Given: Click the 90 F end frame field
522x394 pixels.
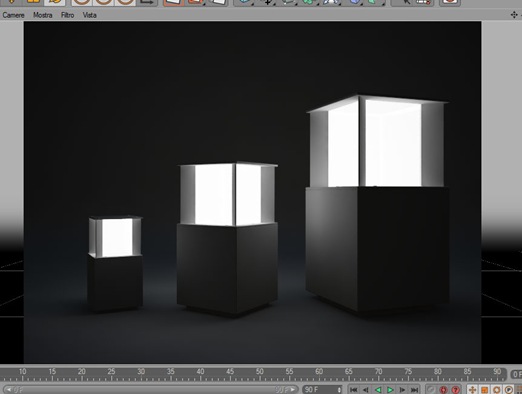Looking at the screenshot, I should (x=322, y=389).
